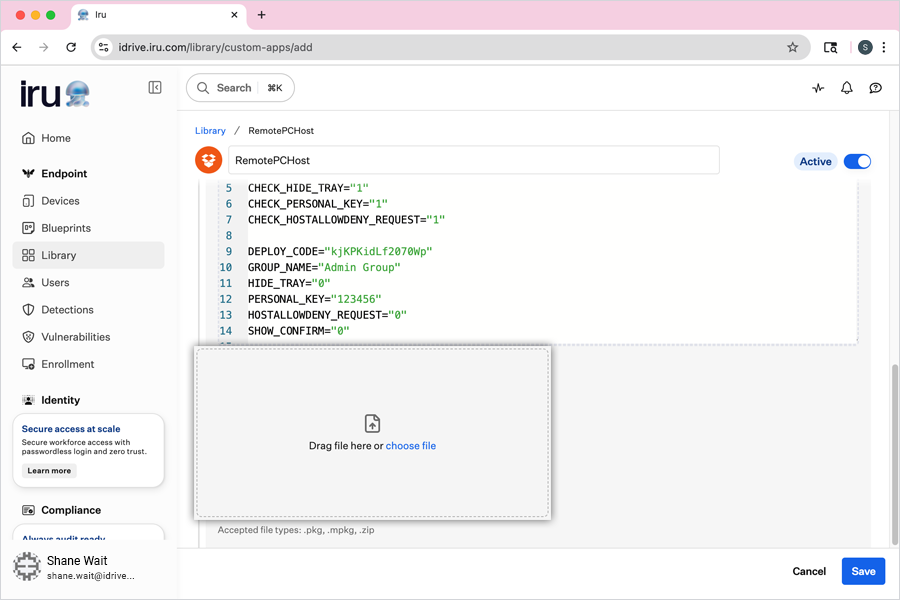Image resolution: width=900 pixels, height=600 pixels.
Task: Go to Blueprints in sidebar
Action: click(65, 228)
